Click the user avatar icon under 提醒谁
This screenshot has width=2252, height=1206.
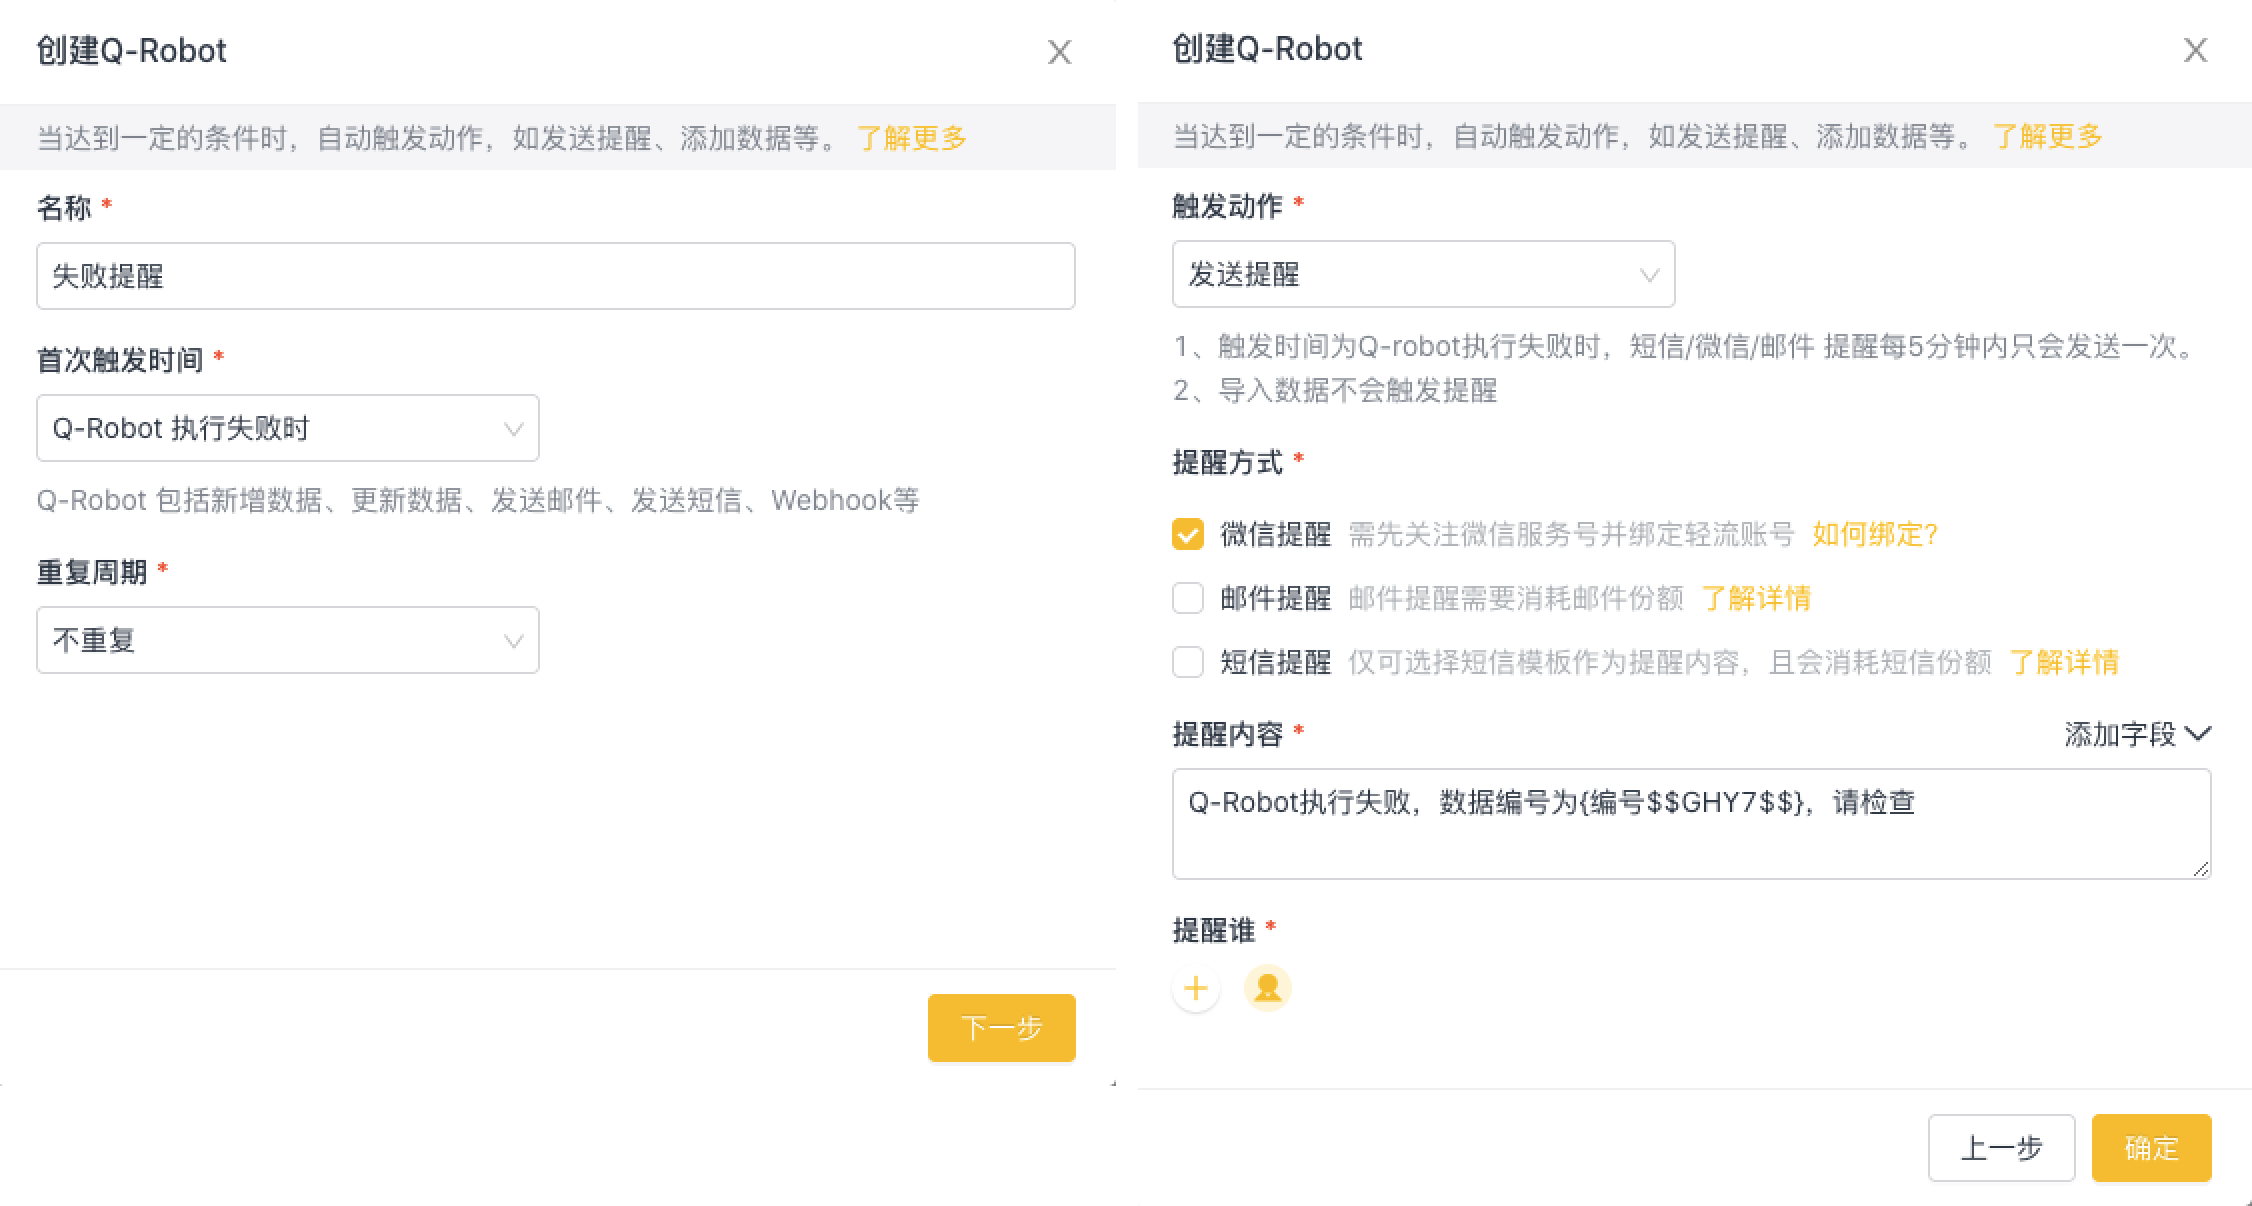coord(1267,988)
